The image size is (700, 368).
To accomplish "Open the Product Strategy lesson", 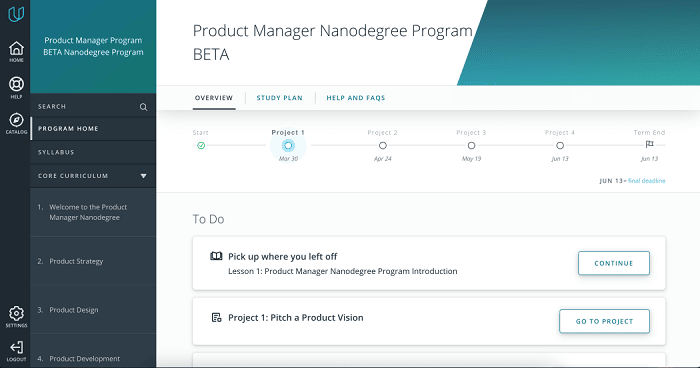I will pyautogui.click(x=93, y=261).
